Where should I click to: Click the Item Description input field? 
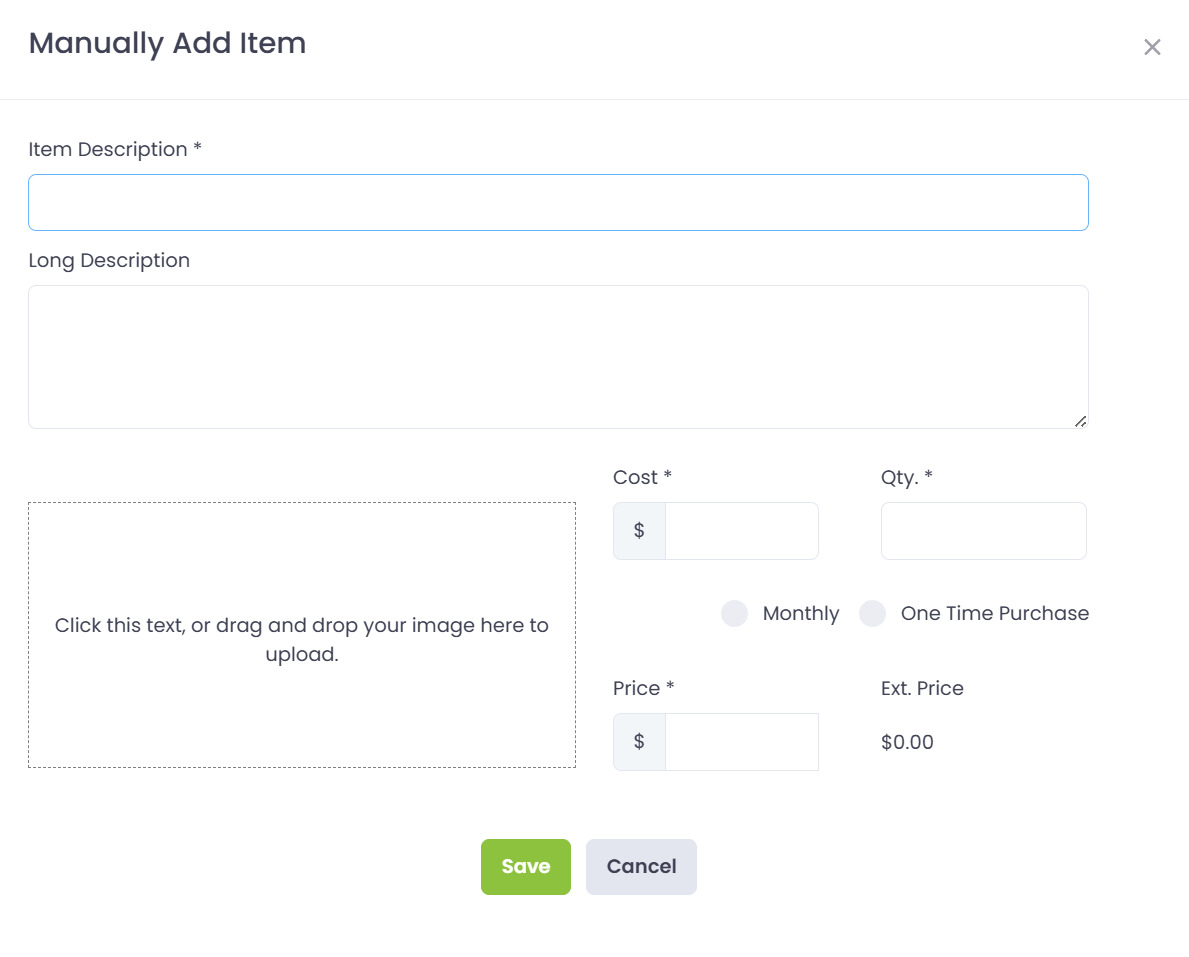[558, 203]
